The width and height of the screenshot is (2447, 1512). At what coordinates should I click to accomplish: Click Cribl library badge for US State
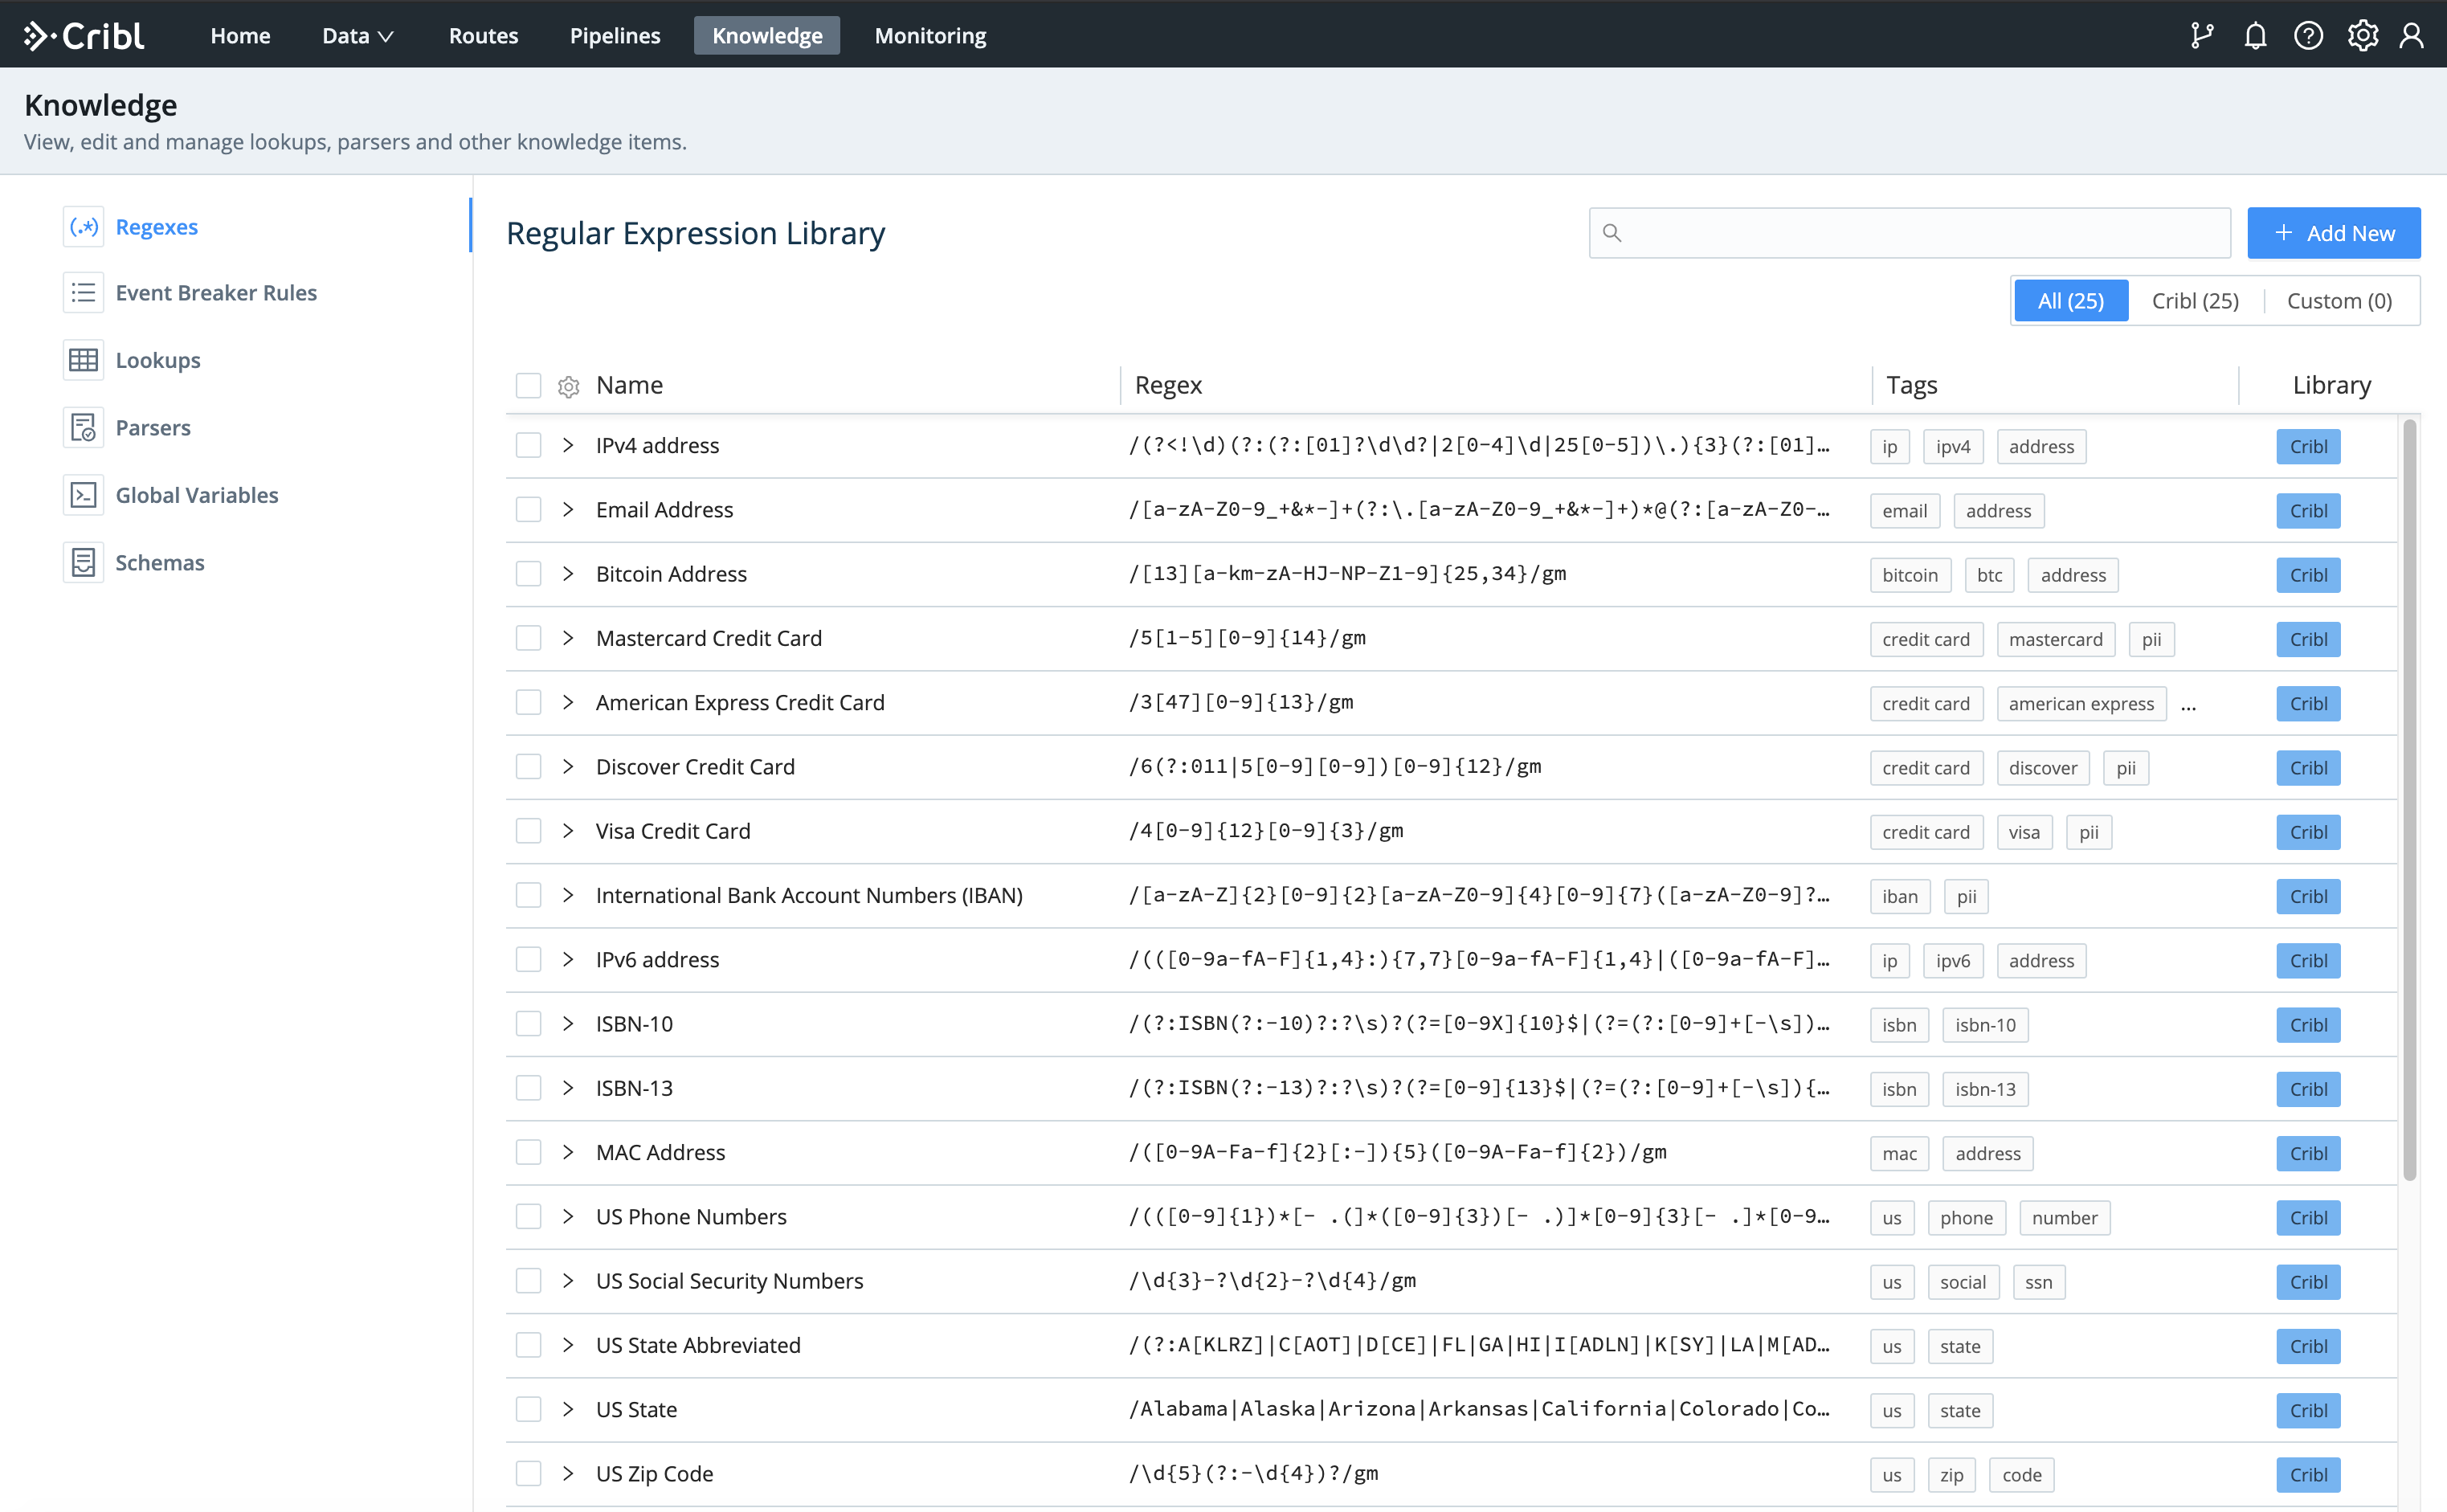pos(2308,1411)
